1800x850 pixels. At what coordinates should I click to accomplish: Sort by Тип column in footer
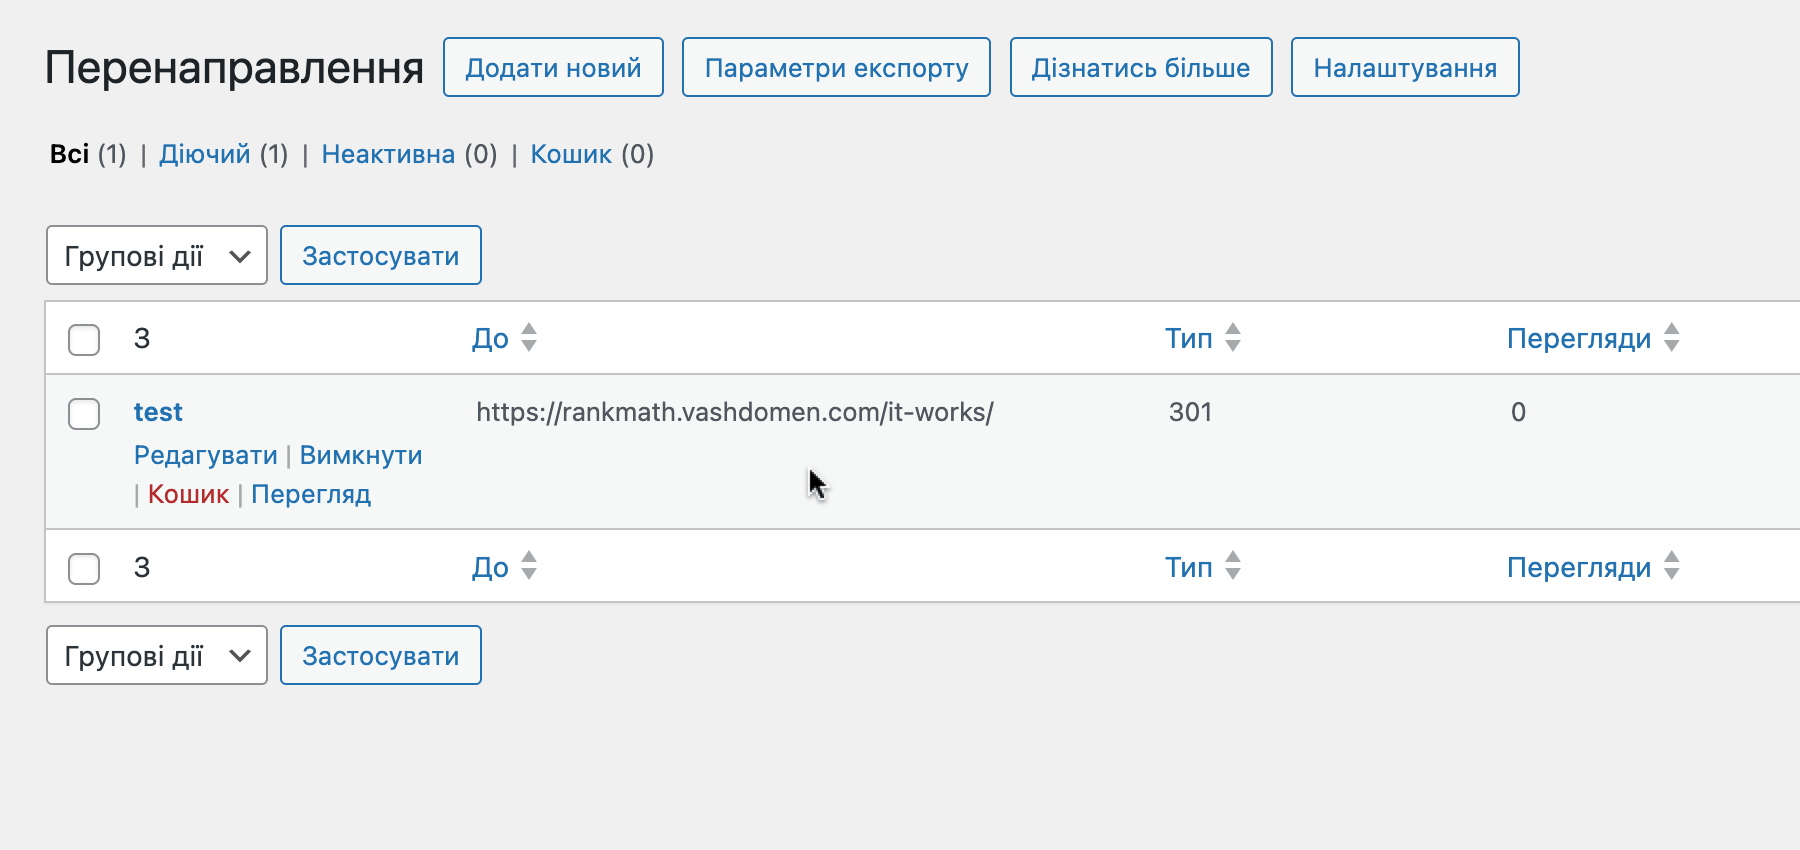point(1188,567)
